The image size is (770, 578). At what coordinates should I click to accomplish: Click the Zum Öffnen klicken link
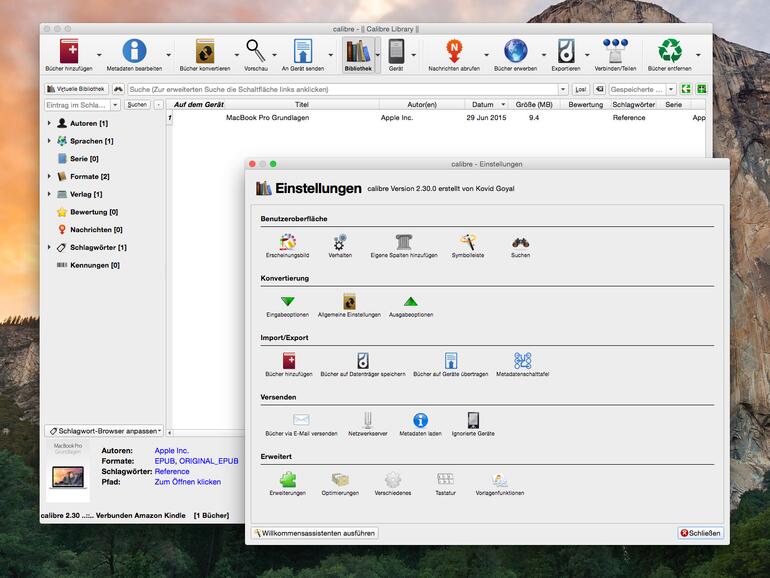click(x=188, y=482)
